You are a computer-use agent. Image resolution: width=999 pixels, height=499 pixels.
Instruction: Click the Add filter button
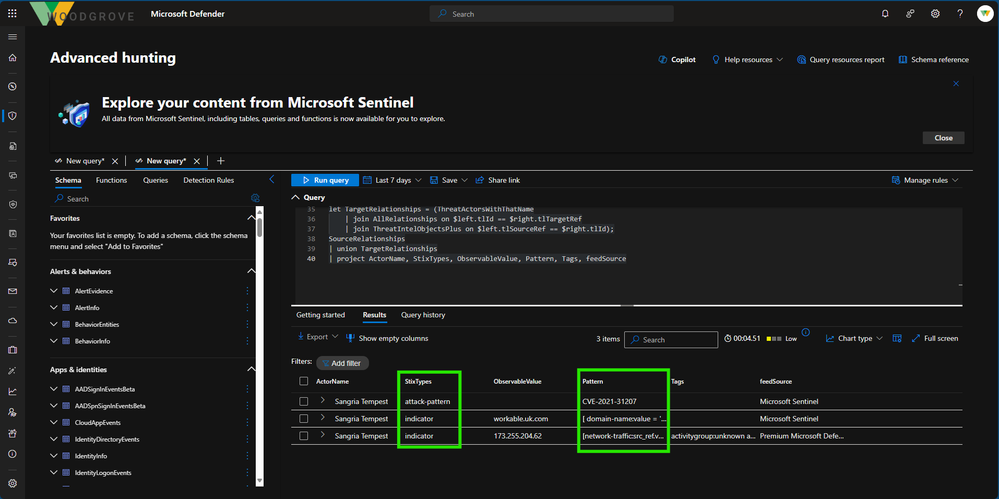[341, 362]
